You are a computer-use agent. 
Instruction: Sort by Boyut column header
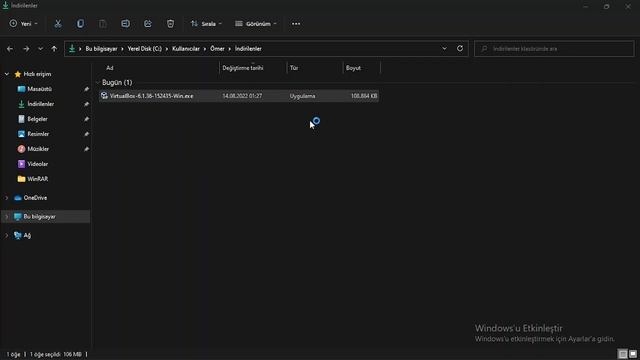353,68
